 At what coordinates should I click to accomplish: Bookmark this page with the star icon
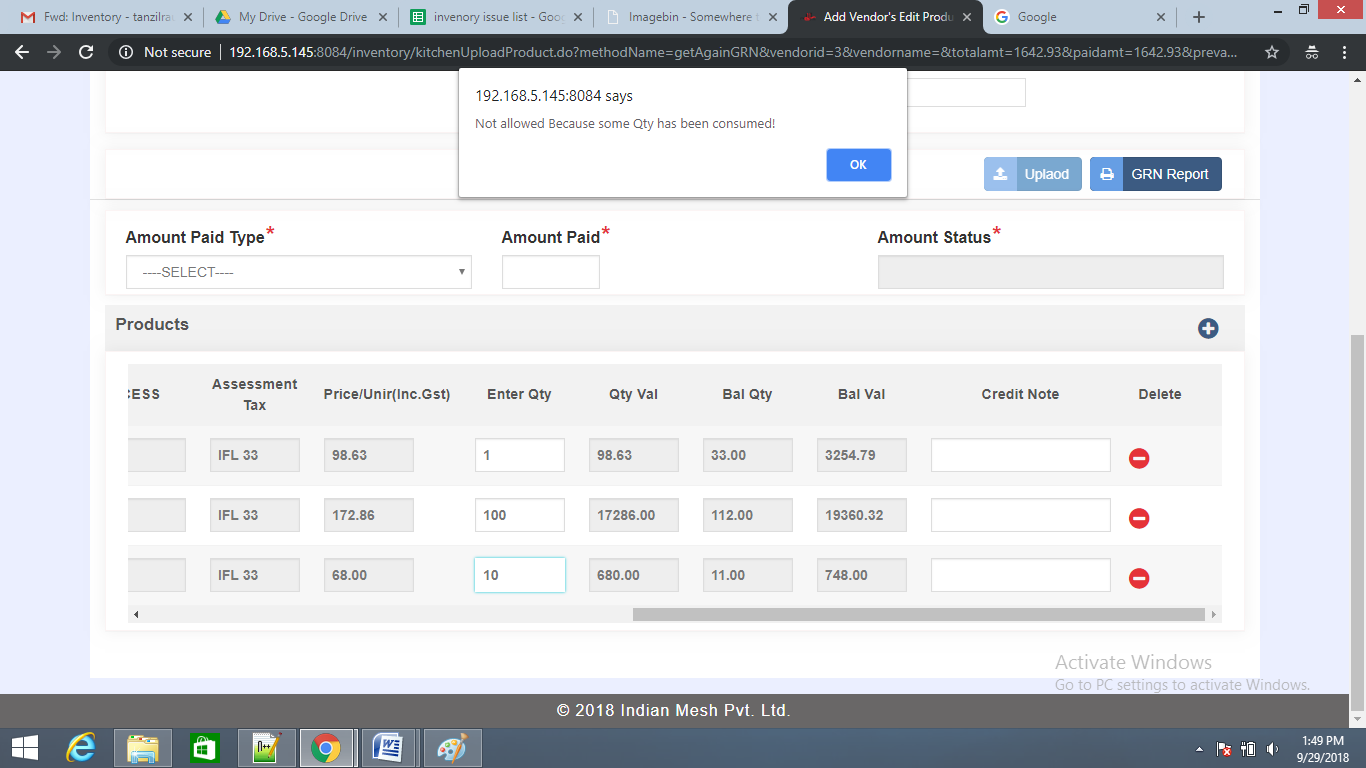click(1272, 52)
